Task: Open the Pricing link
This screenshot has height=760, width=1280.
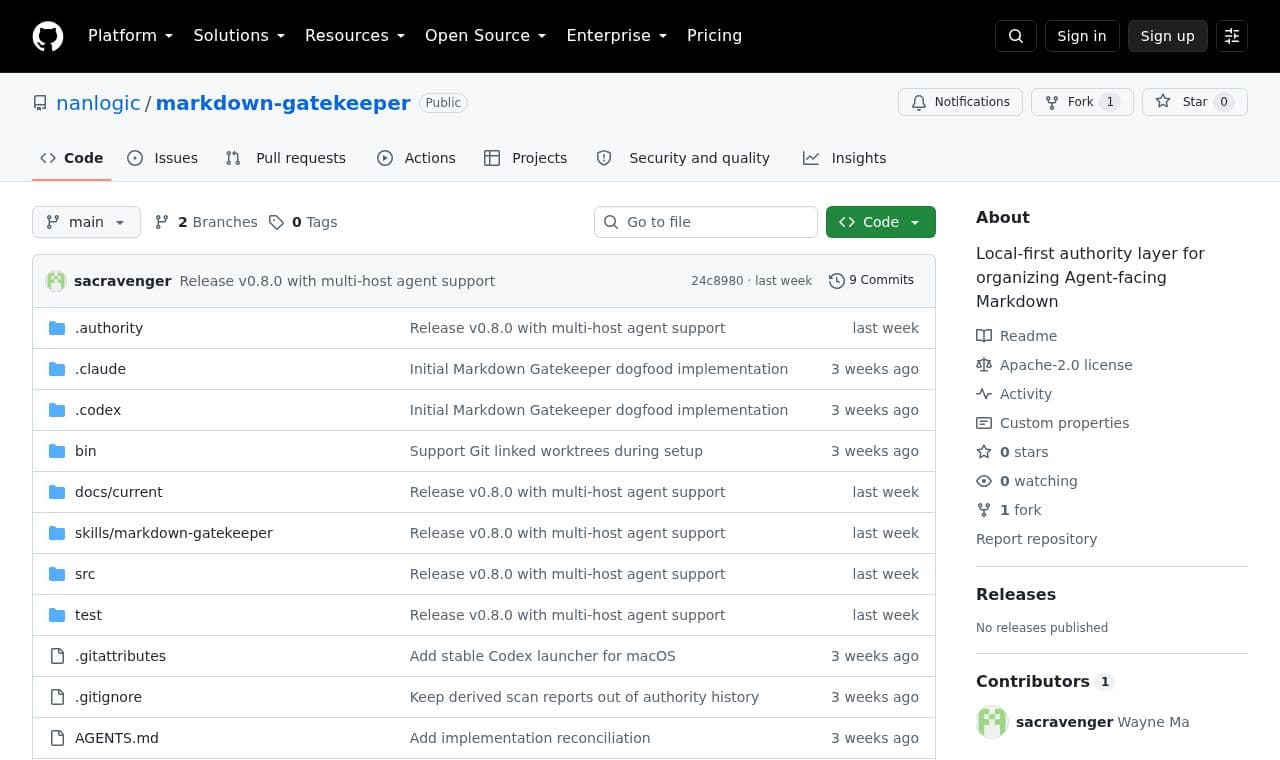Action: pyautogui.click(x=714, y=36)
